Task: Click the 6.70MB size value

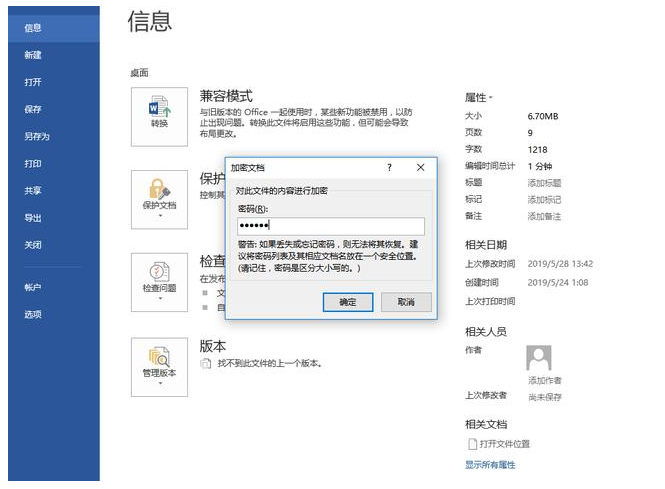Action: point(543,116)
